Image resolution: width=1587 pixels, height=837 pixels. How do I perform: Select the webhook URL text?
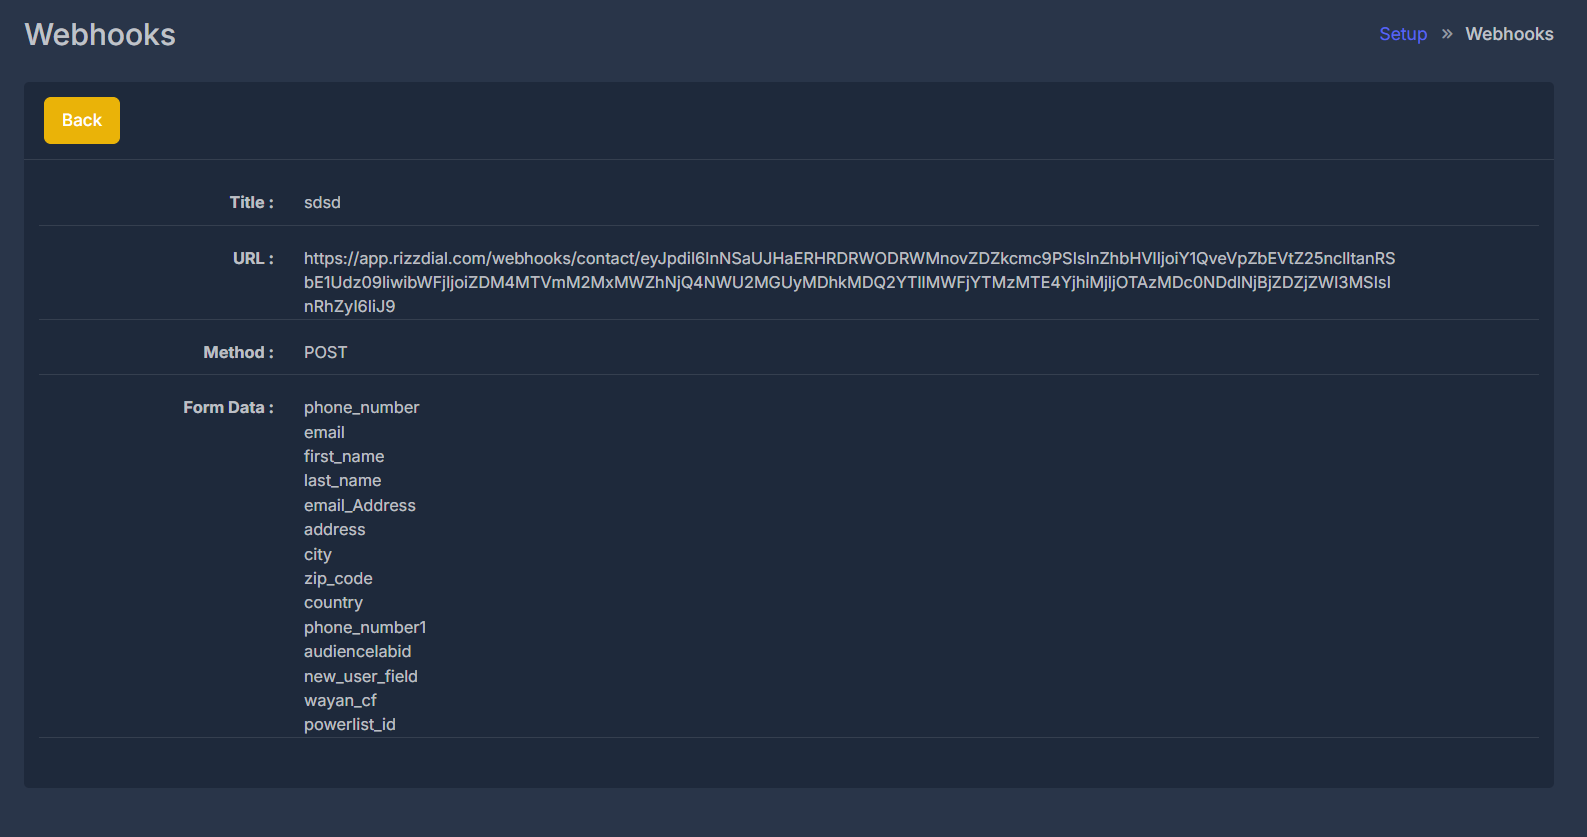tap(849, 282)
